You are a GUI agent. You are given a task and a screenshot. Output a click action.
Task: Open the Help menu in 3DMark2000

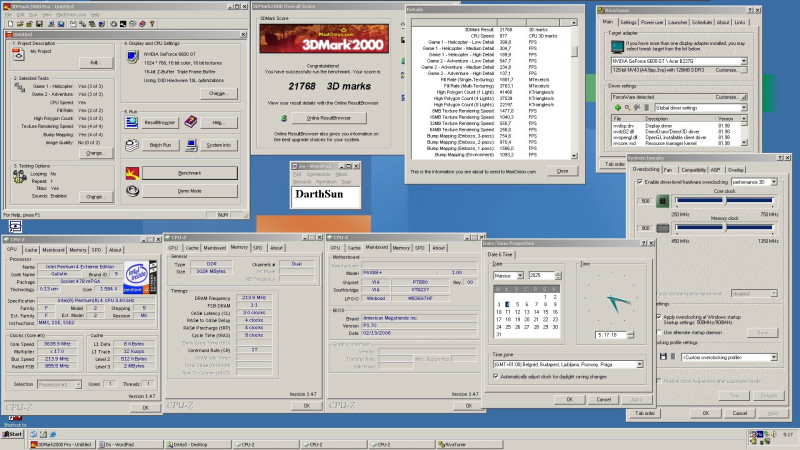[95, 15]
